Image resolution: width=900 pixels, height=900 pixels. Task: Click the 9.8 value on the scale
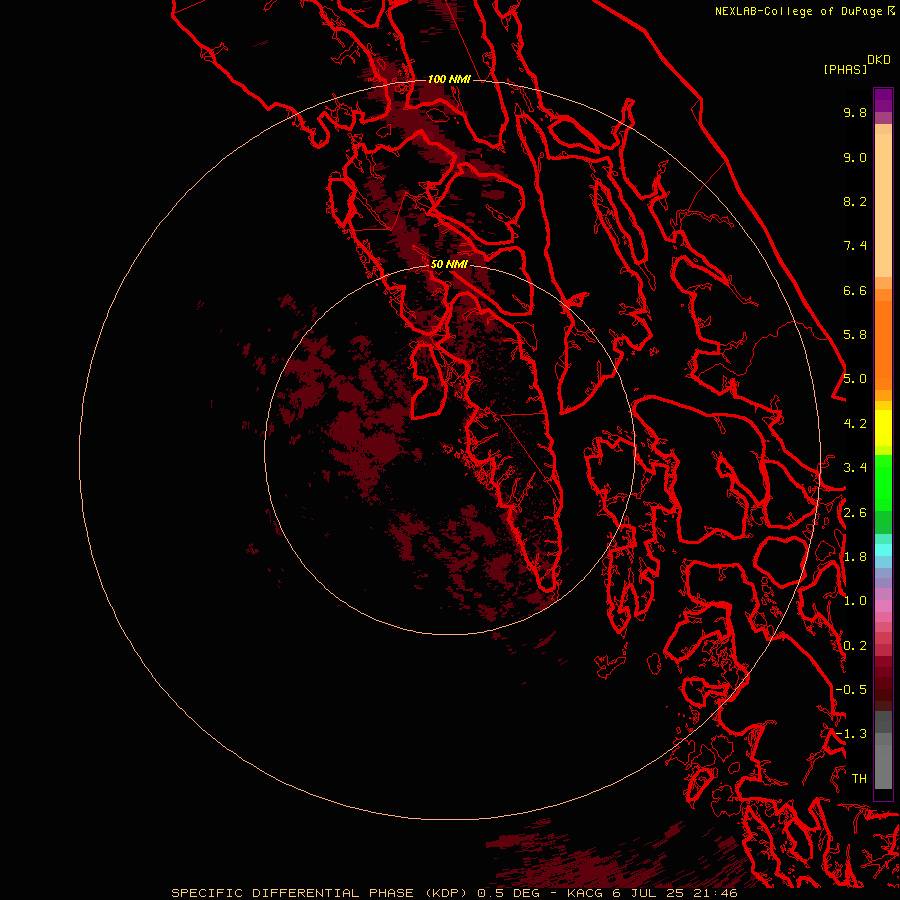[x=855, y=112]
